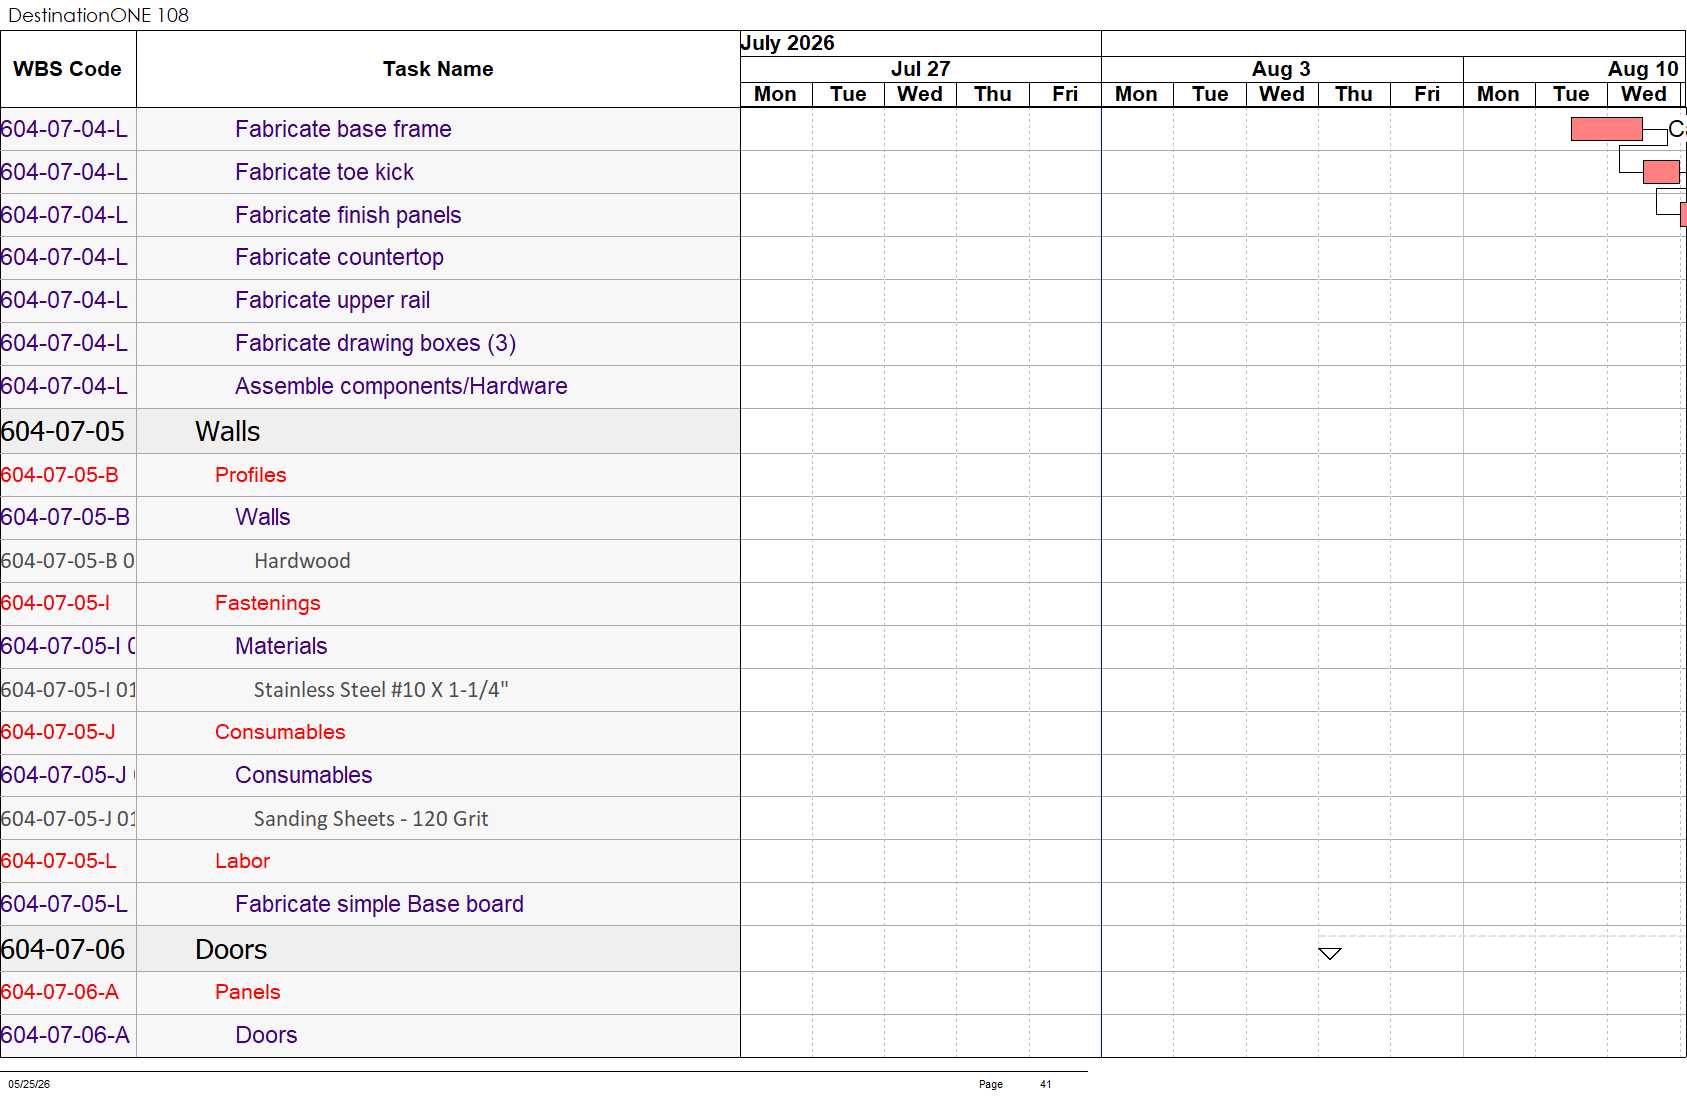The height and width of the screenshot is (1097, 1687).
Task: Click the Doors summary start marker triangle
Action: [x=1329, y=953]
